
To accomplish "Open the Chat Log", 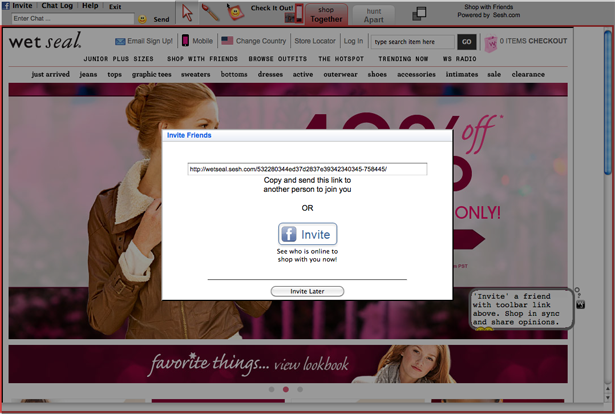I will click(57, 5).
